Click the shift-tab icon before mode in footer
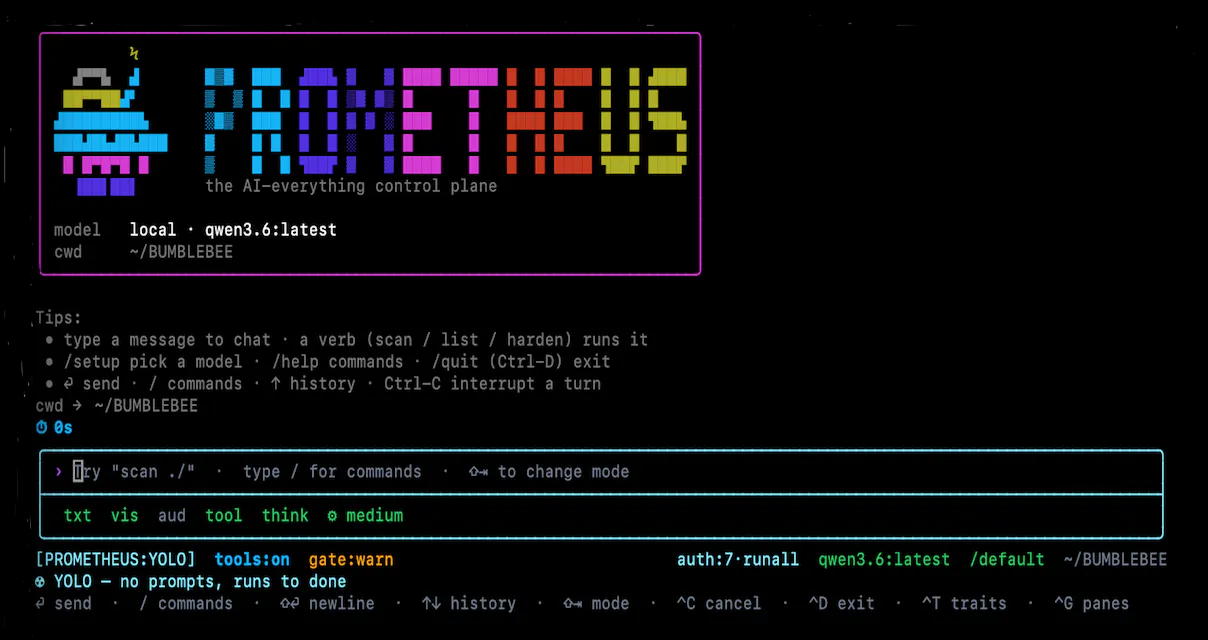This screenshot has width=1208, height=640. coord(572,604)
